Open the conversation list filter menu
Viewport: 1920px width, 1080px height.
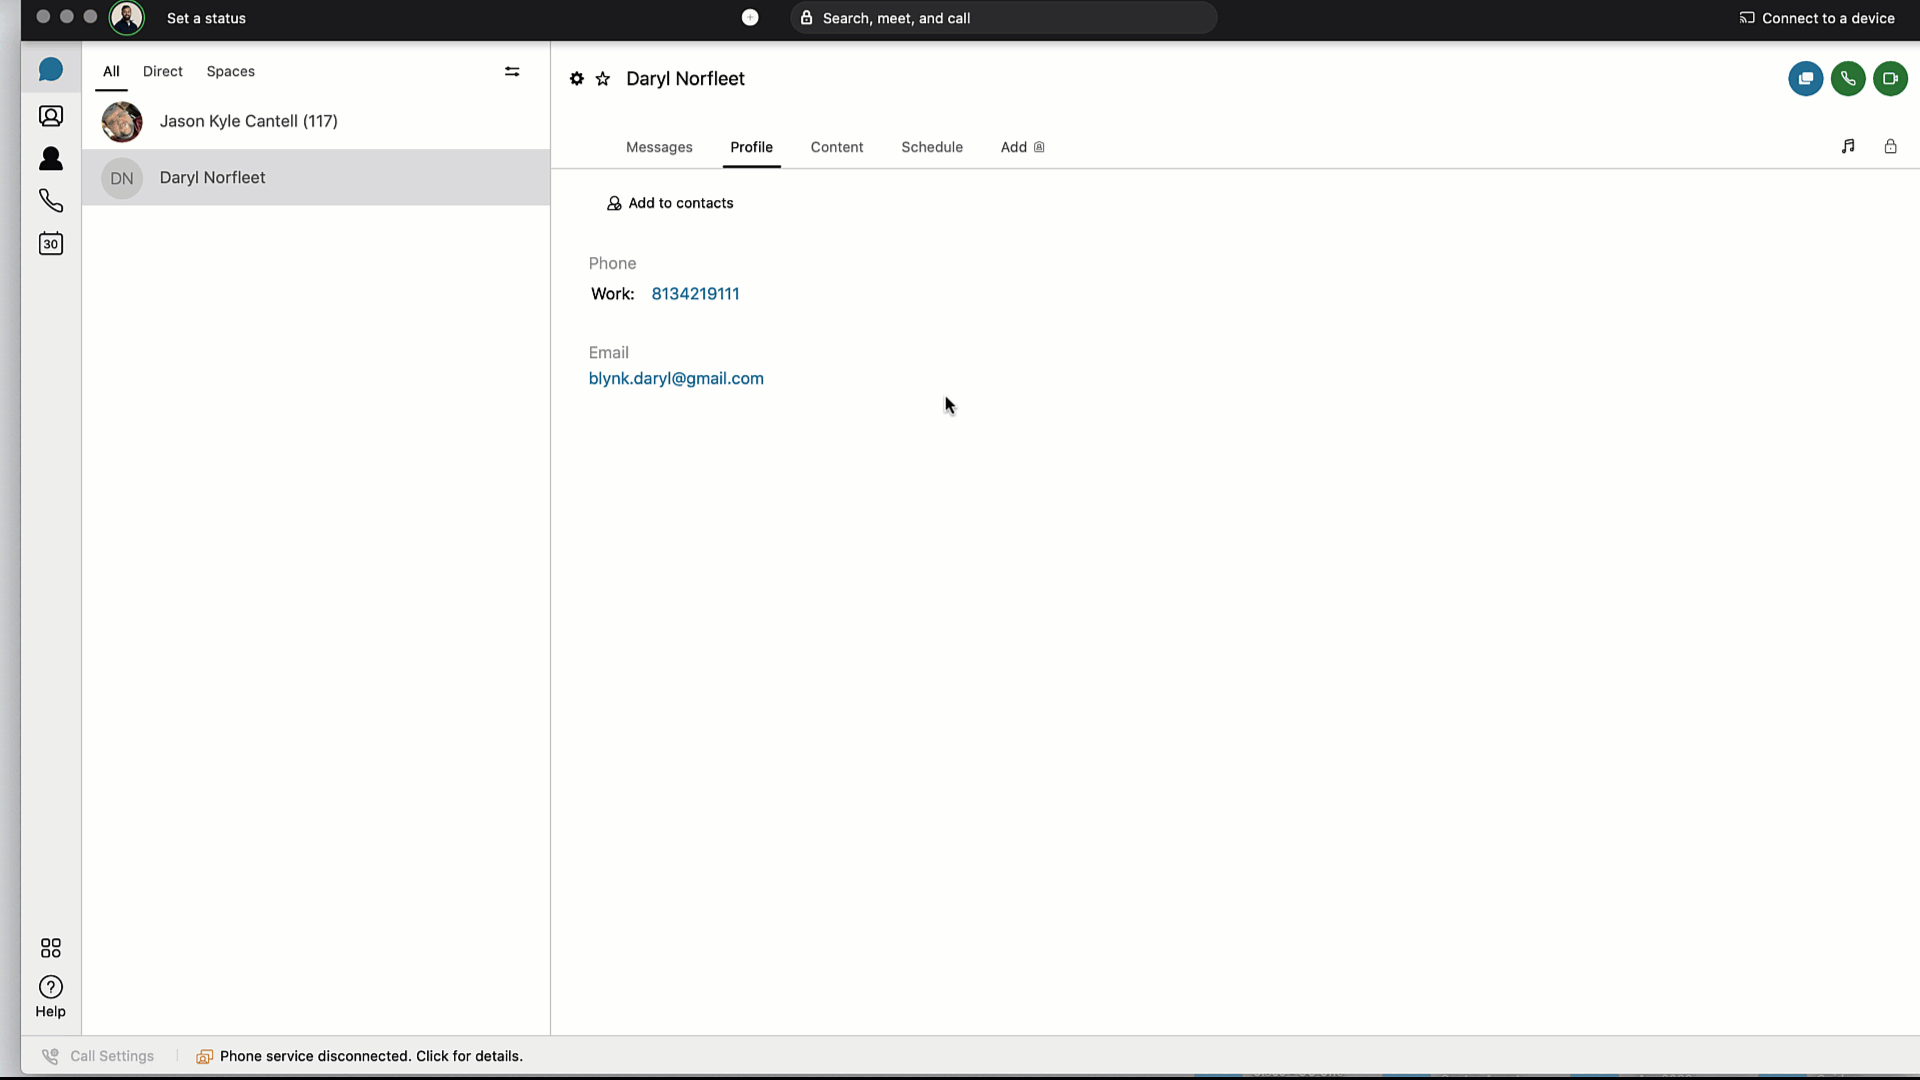click(x=512, y=72)
